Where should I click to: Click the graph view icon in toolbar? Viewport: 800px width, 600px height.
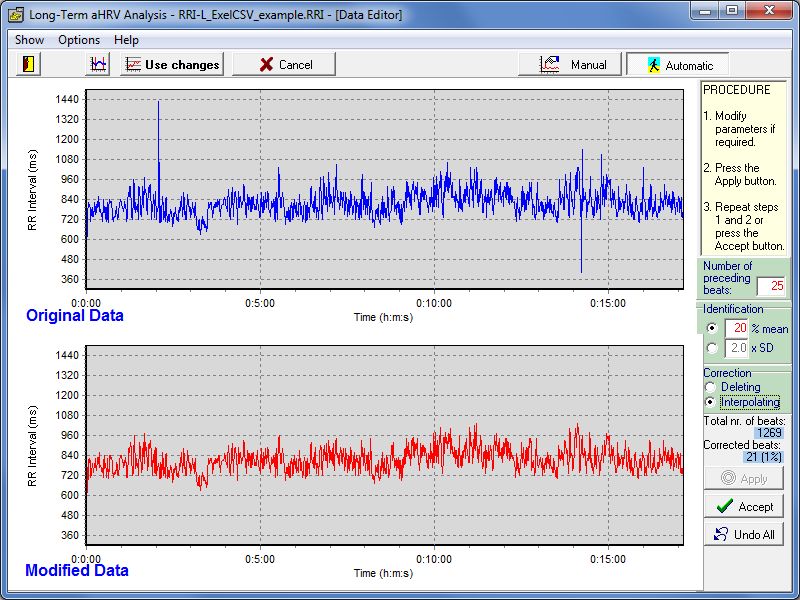click(98, 64)
